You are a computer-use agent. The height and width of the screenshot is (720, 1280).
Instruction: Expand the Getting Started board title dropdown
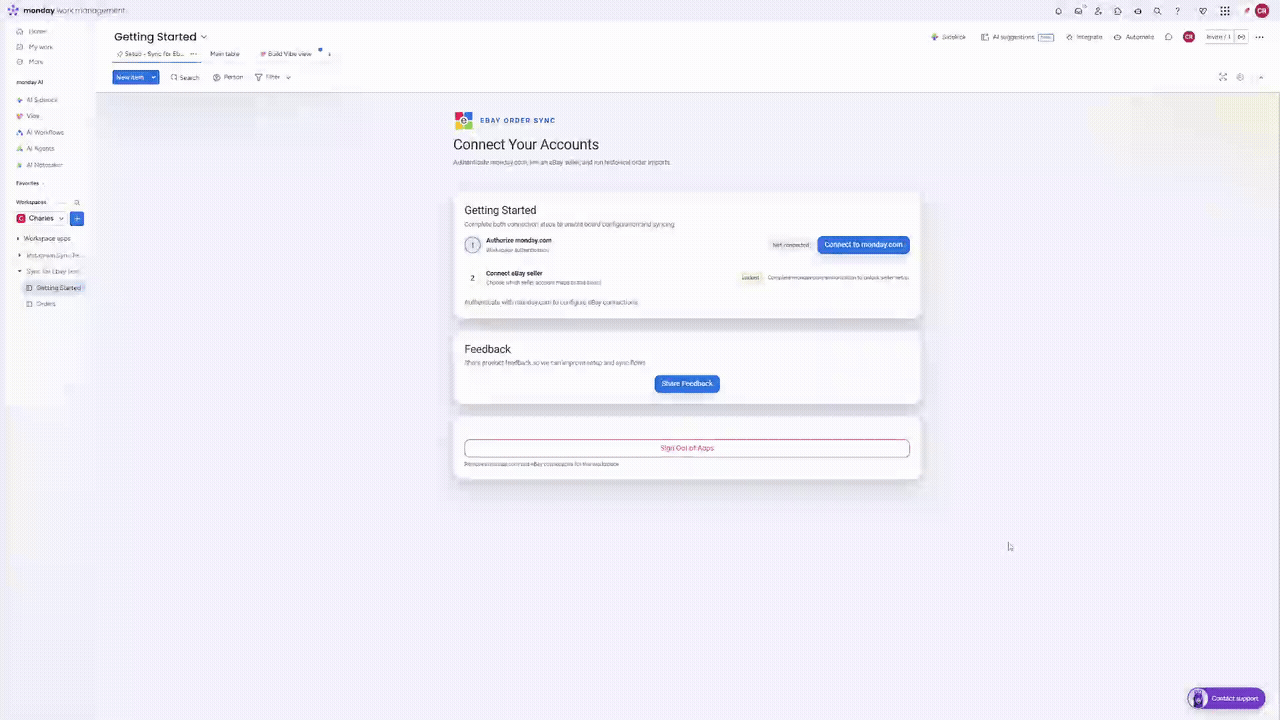(x=203, y=37)
